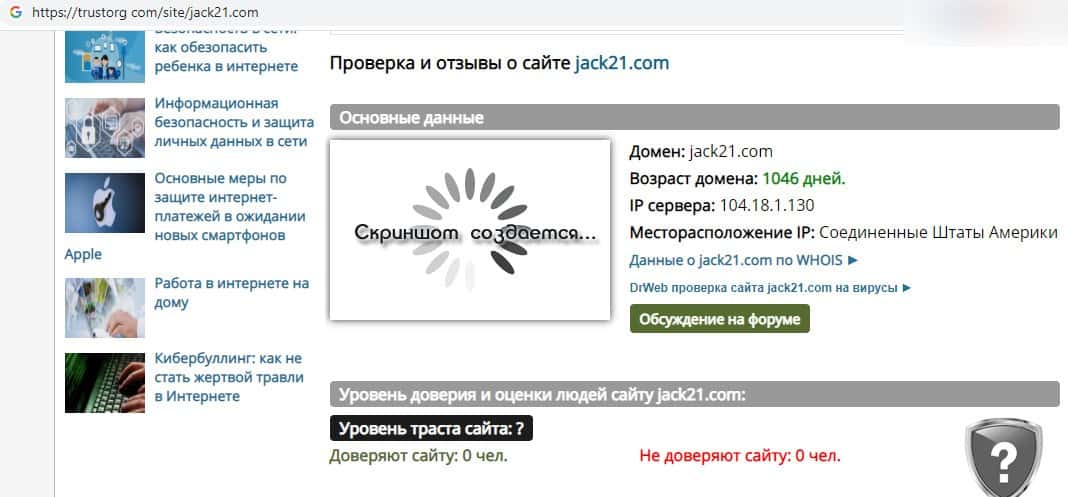Click the loading site screenshot preview
Image resolution: width=1068 pixels, height=497 pixels.
tap(470, 229)
